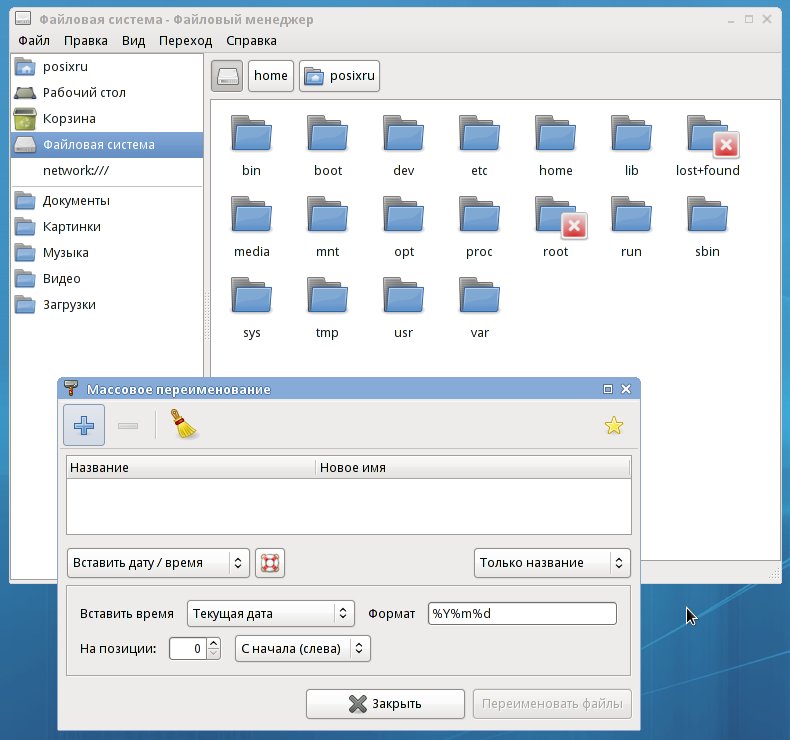Viewport: 790px width, 740px height.
Task: Open the opt folder
Action: click(x=404, y=226)
